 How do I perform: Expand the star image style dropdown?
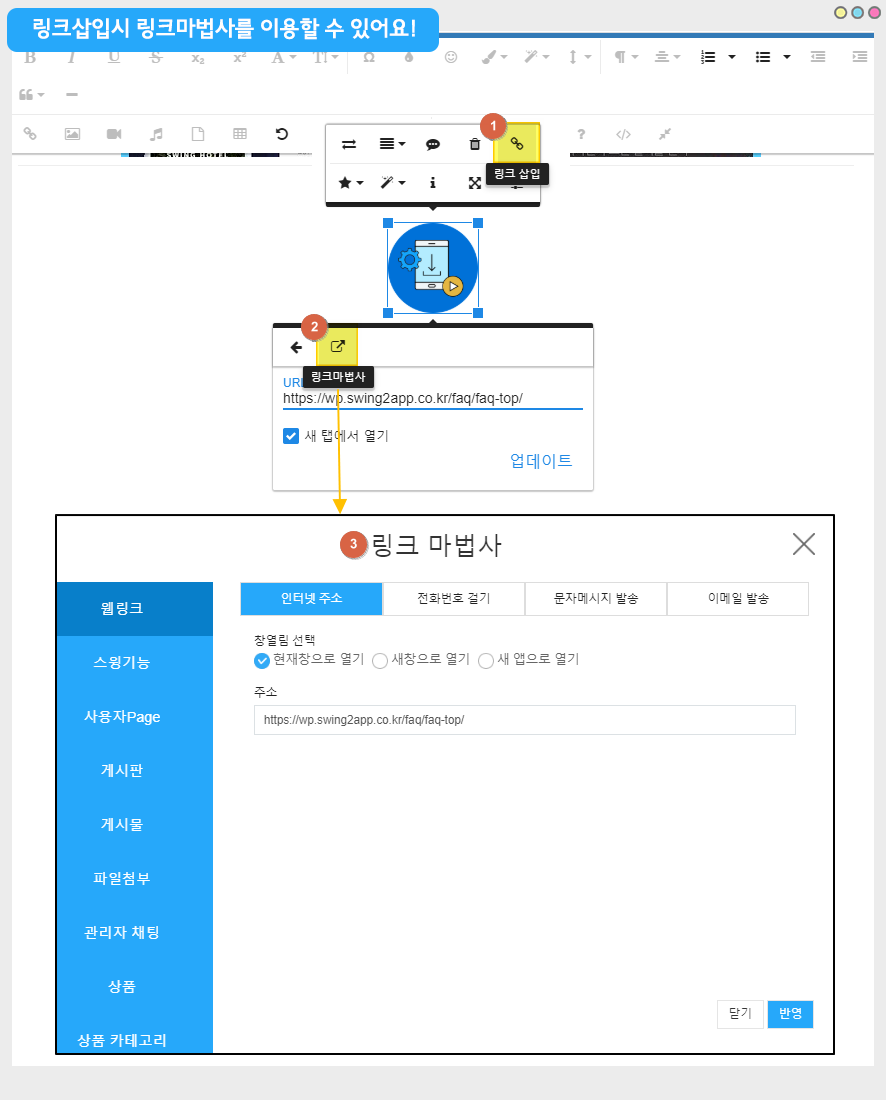[350, 183]
